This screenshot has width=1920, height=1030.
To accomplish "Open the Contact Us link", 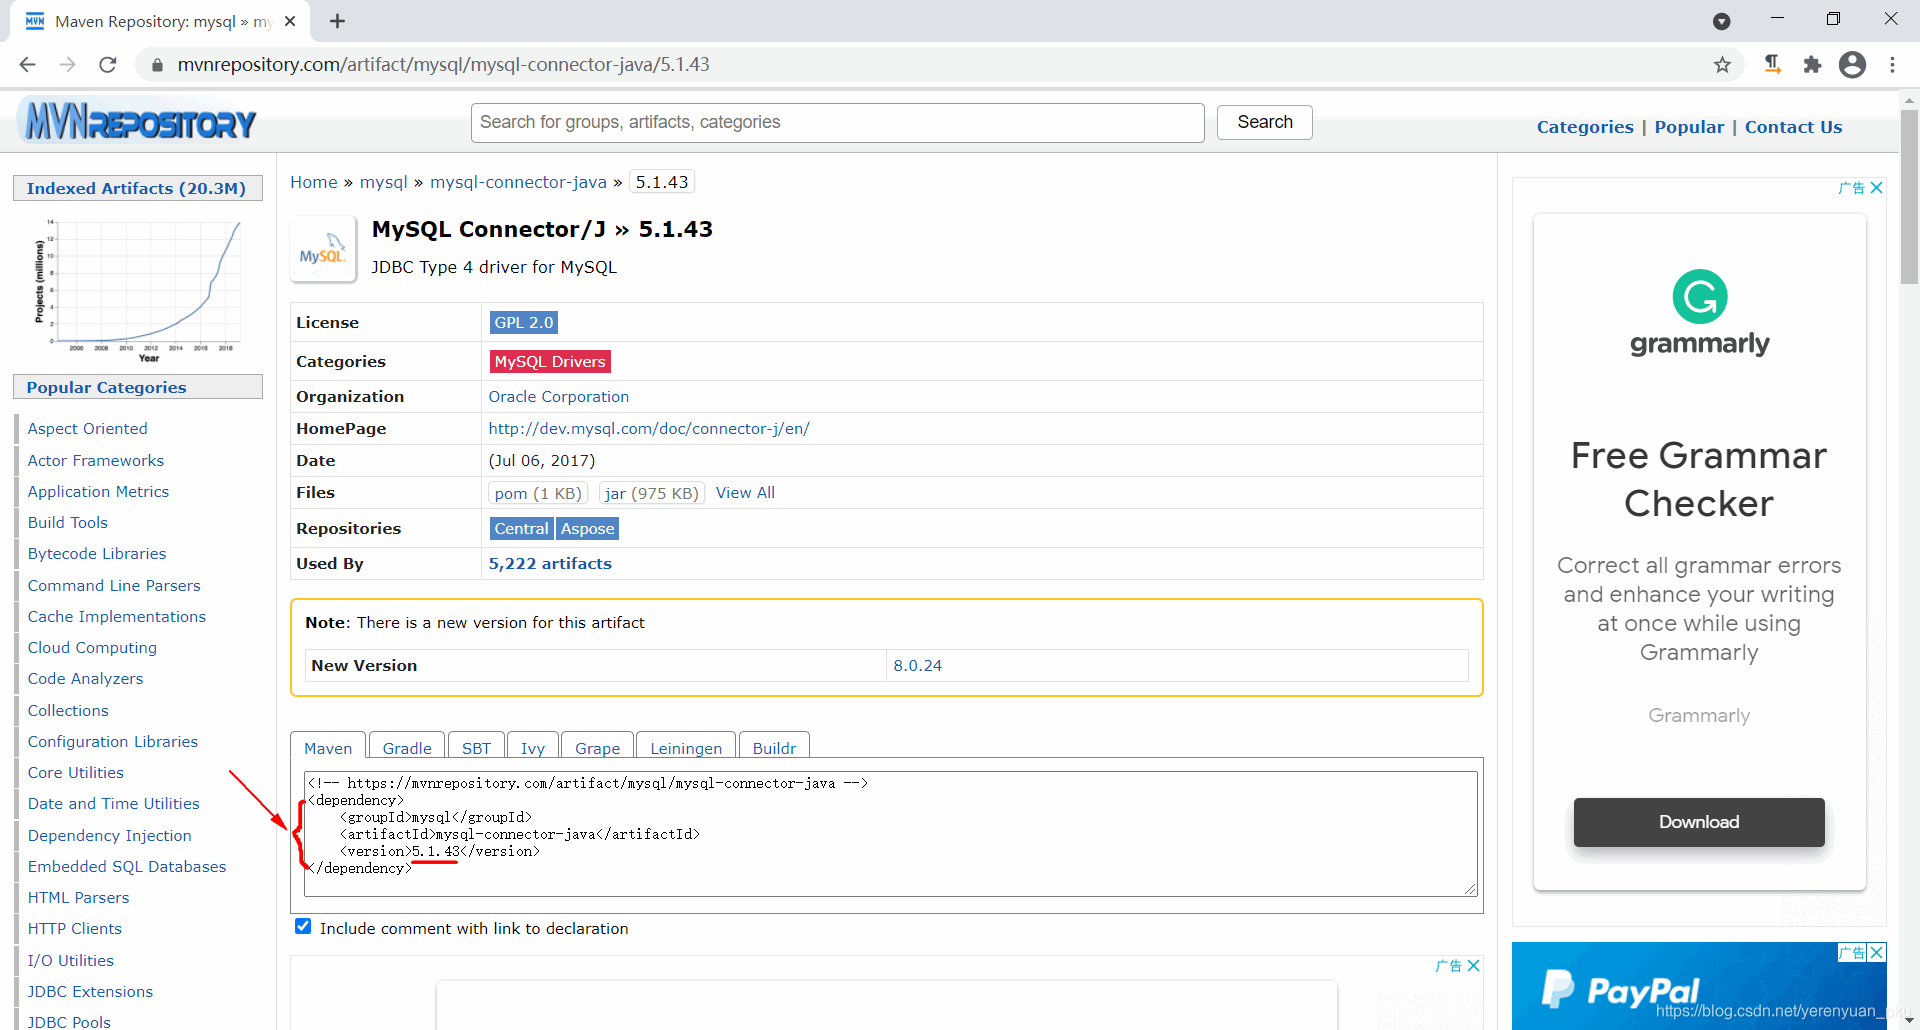I will pos(1793,127).
